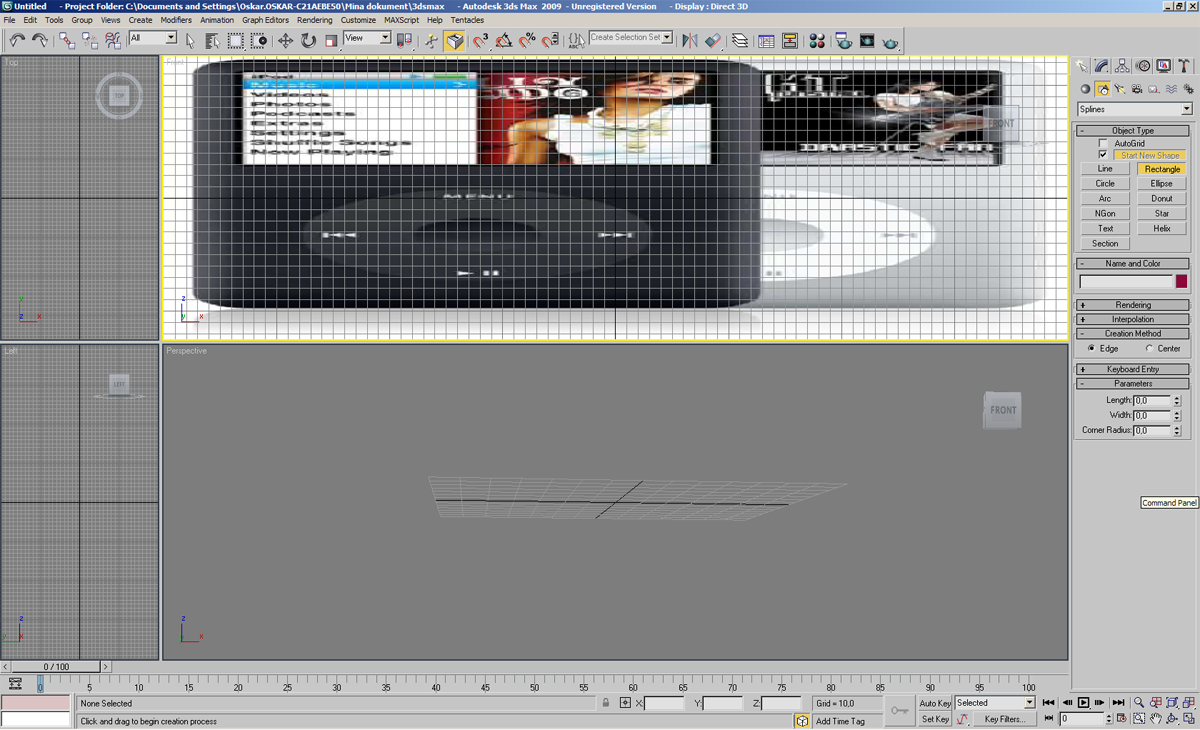Toggle the 3D Snaps button
Image resolution: width=1200 pixels, height=730 pixels.
click(480, 40)
